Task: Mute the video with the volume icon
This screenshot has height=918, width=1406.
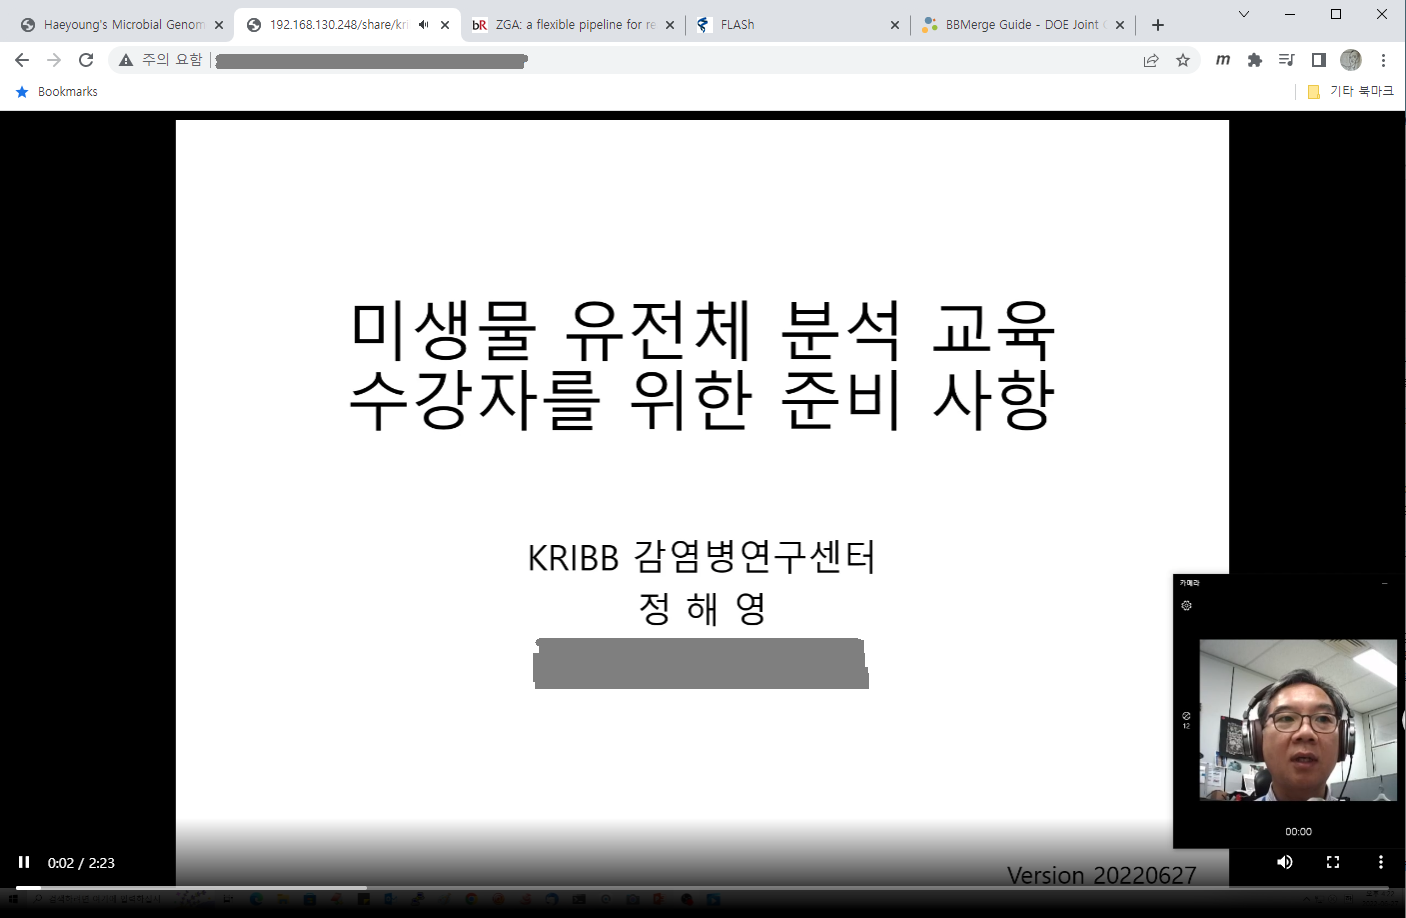Action: (x=1285, y=862)
